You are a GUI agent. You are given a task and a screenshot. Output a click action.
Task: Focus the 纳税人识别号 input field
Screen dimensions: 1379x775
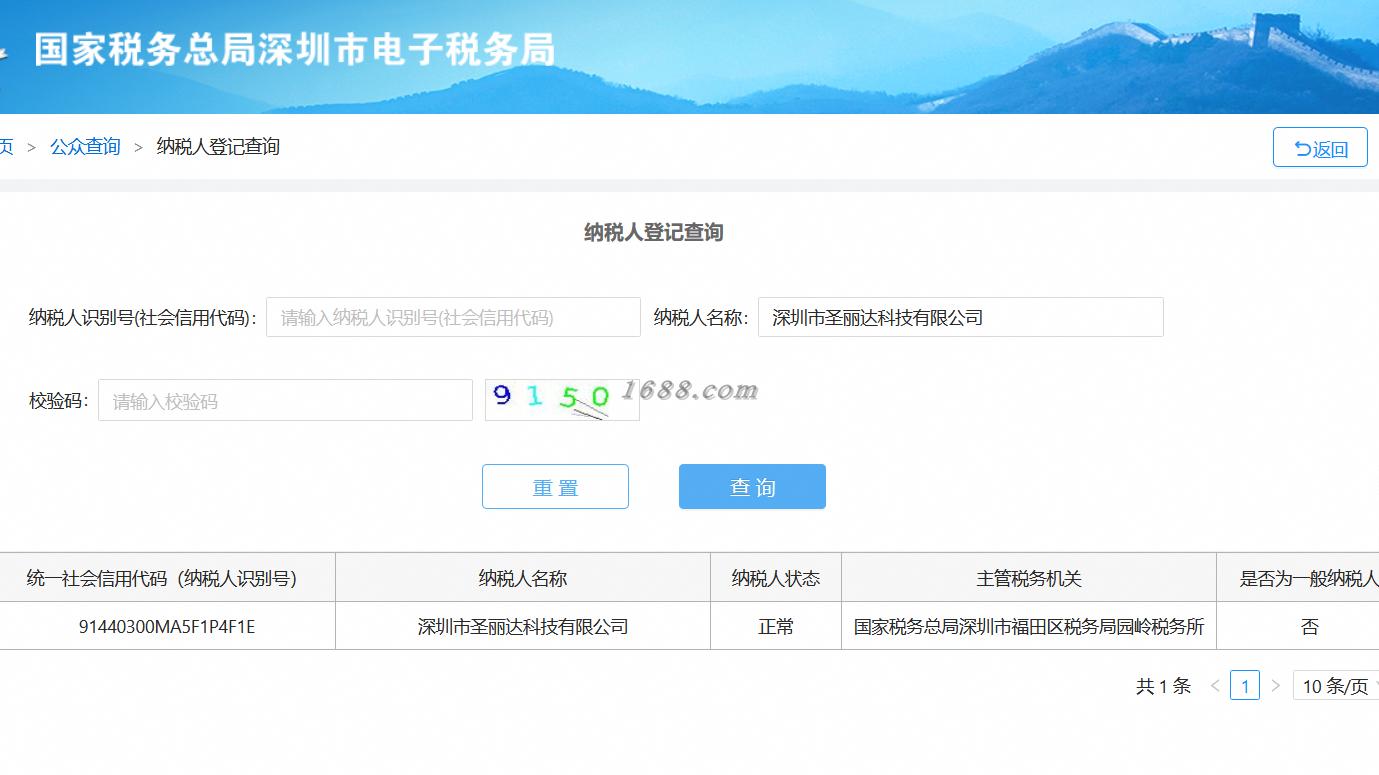point(453,317)
